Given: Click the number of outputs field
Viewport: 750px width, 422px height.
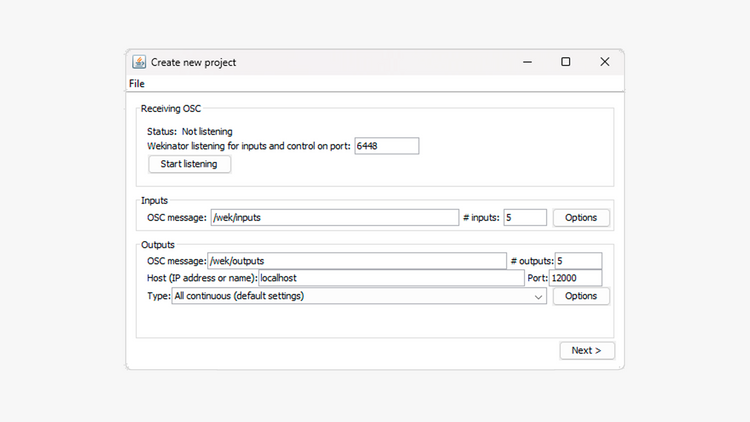Looking at the screenshot, I should [579, 260].
